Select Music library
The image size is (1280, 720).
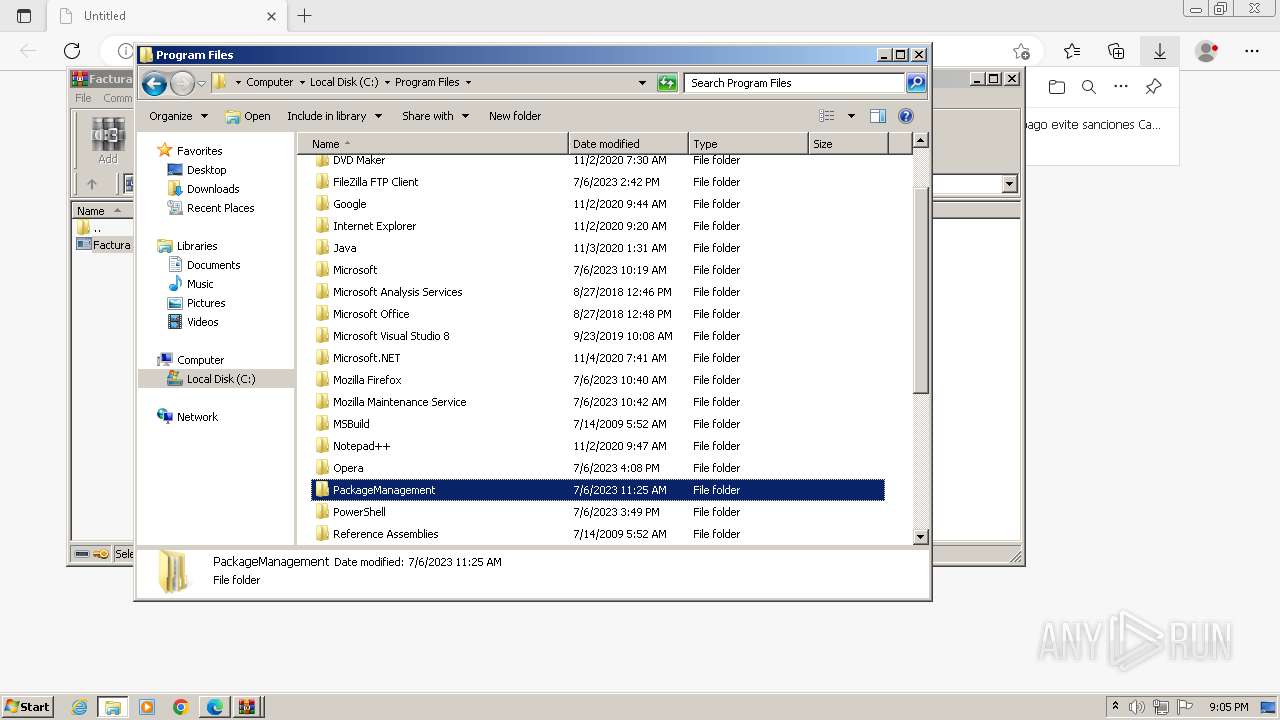(200, 284)
